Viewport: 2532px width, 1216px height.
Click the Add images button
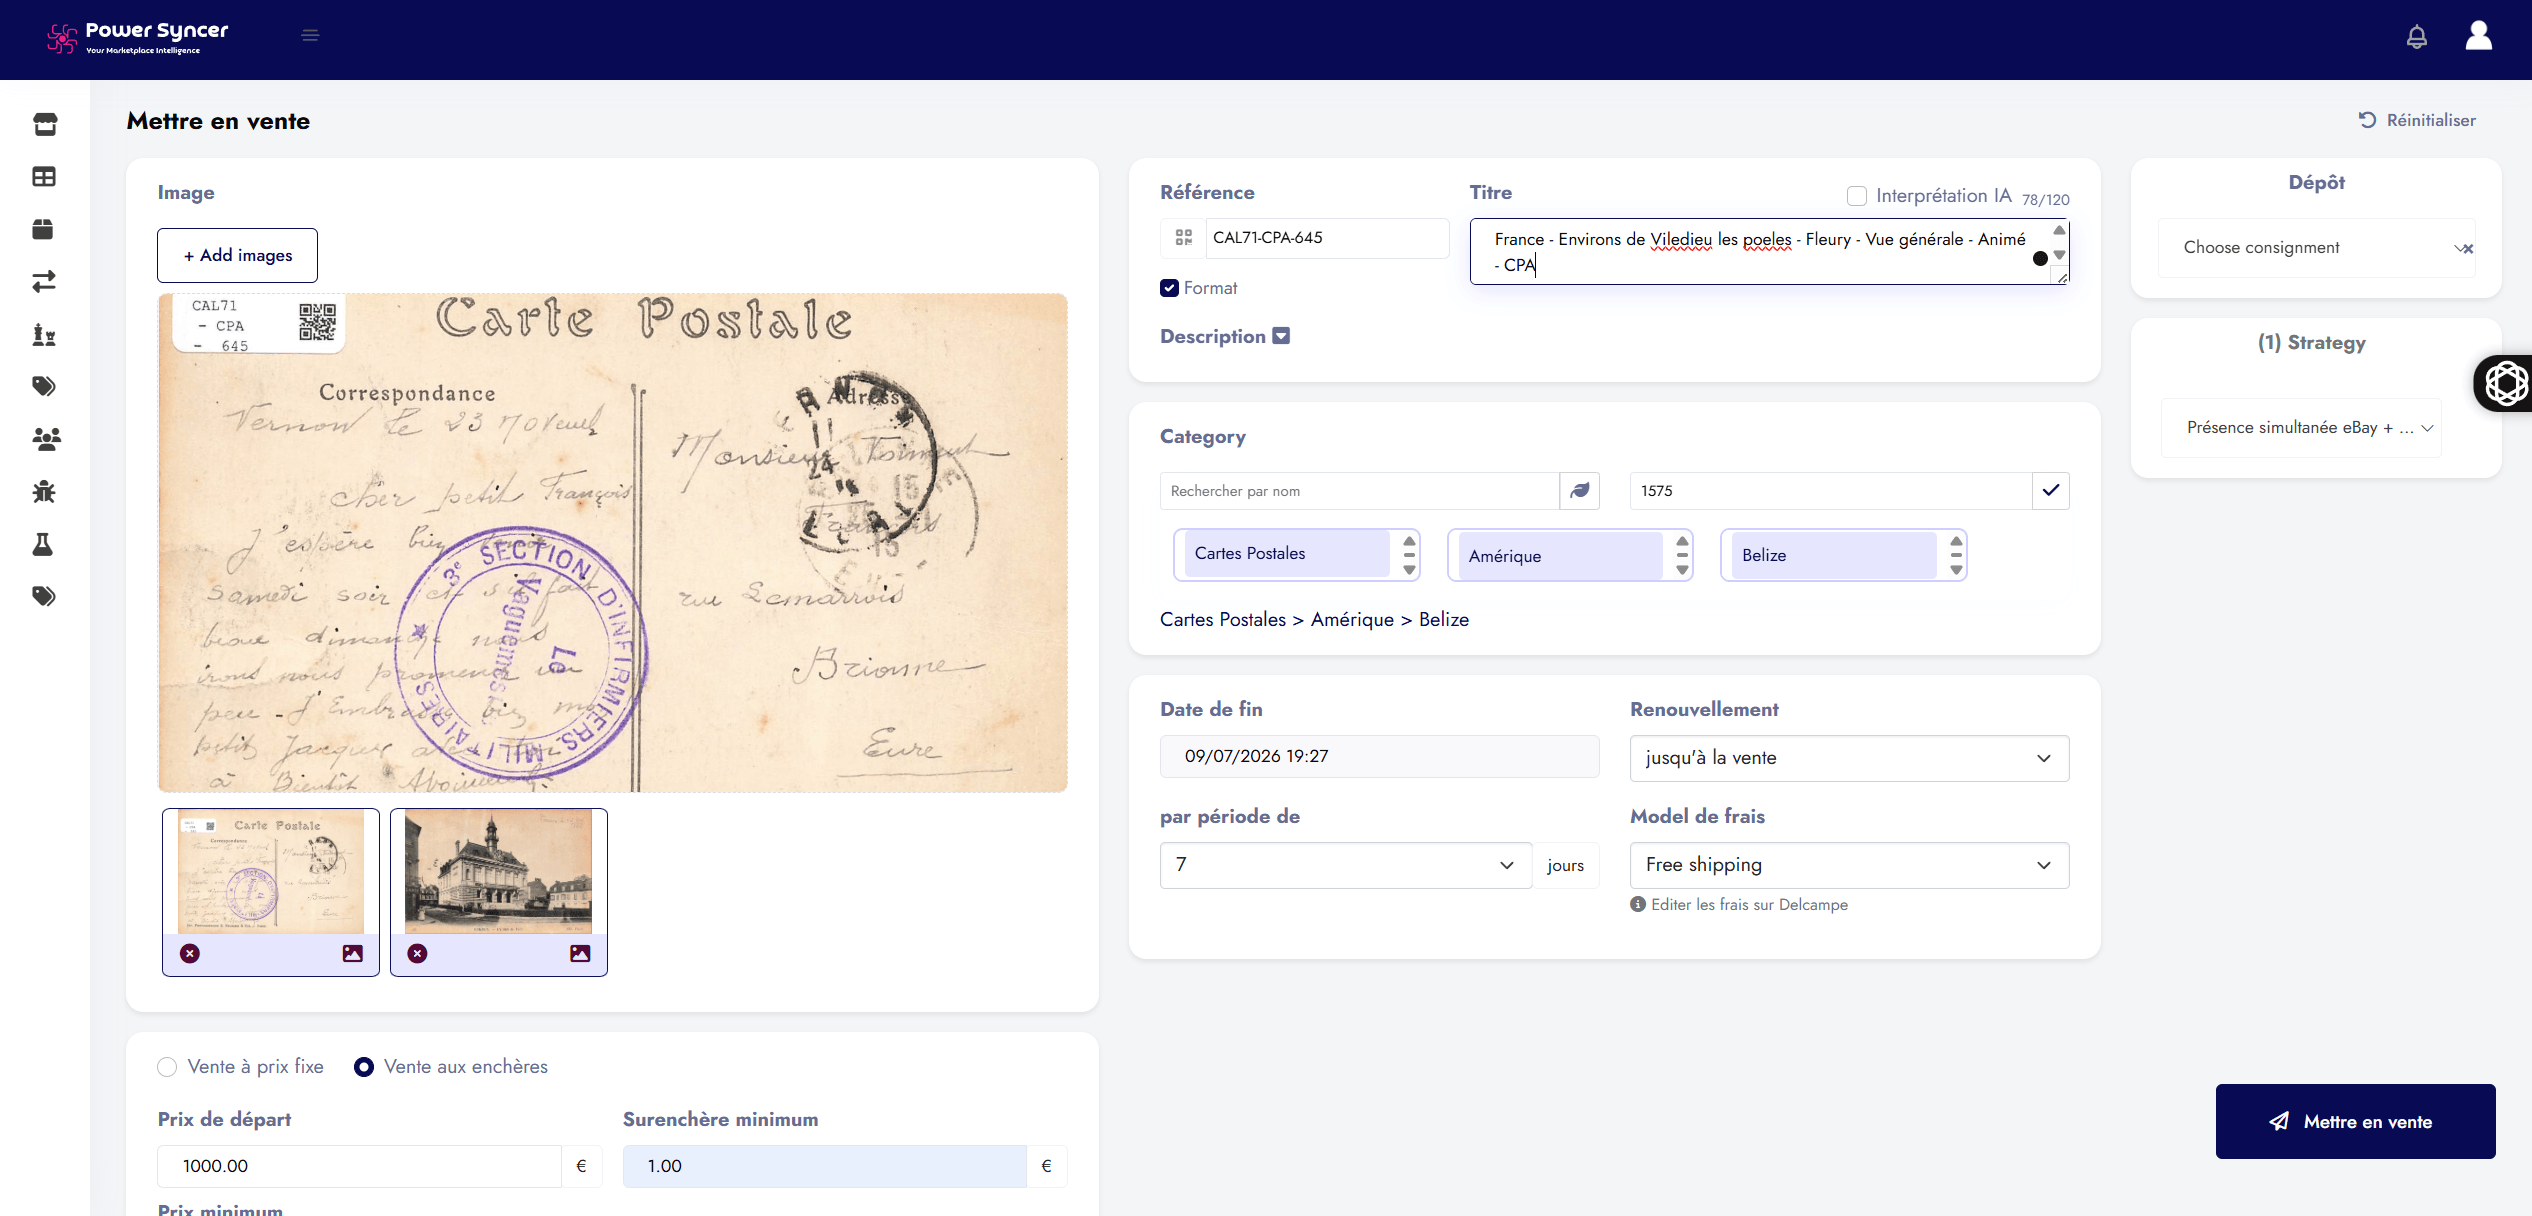point(237,255)
